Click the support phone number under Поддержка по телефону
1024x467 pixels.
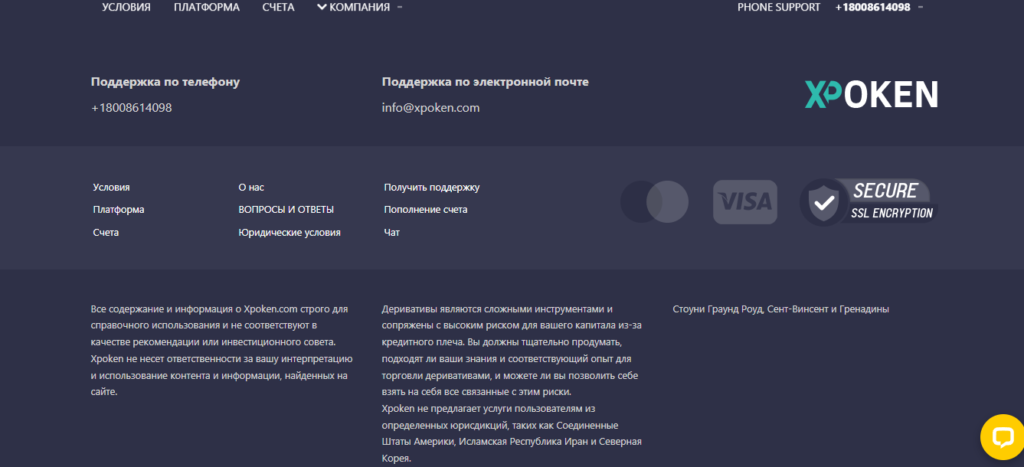tap(131, 108)
